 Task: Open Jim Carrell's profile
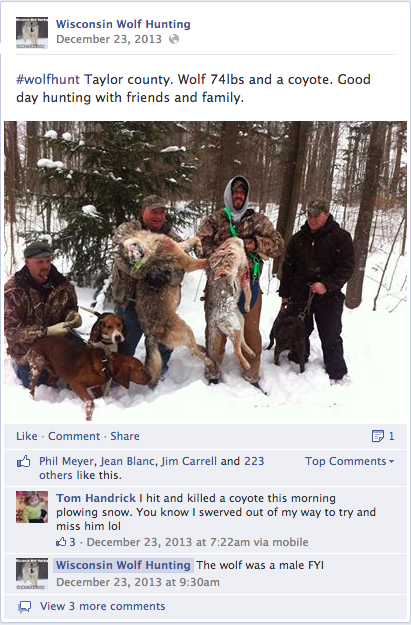[189, 461]
